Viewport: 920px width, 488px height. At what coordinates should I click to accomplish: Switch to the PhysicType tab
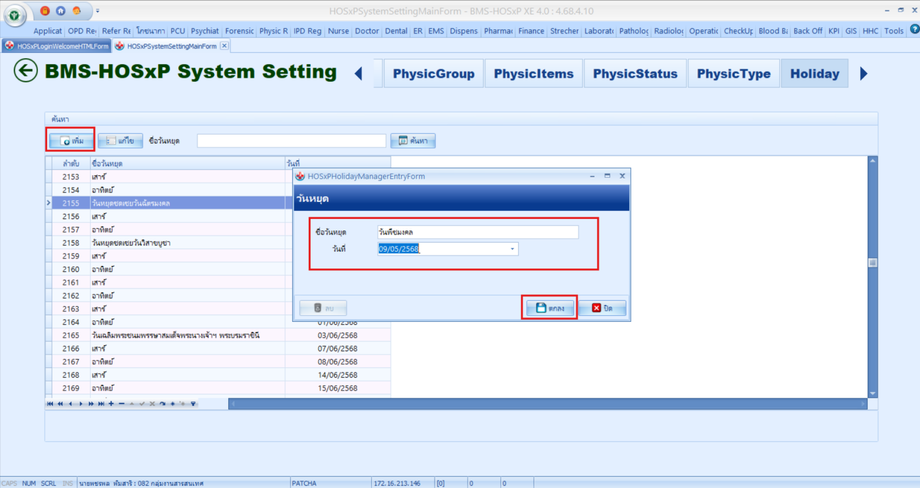click(733, 74)
